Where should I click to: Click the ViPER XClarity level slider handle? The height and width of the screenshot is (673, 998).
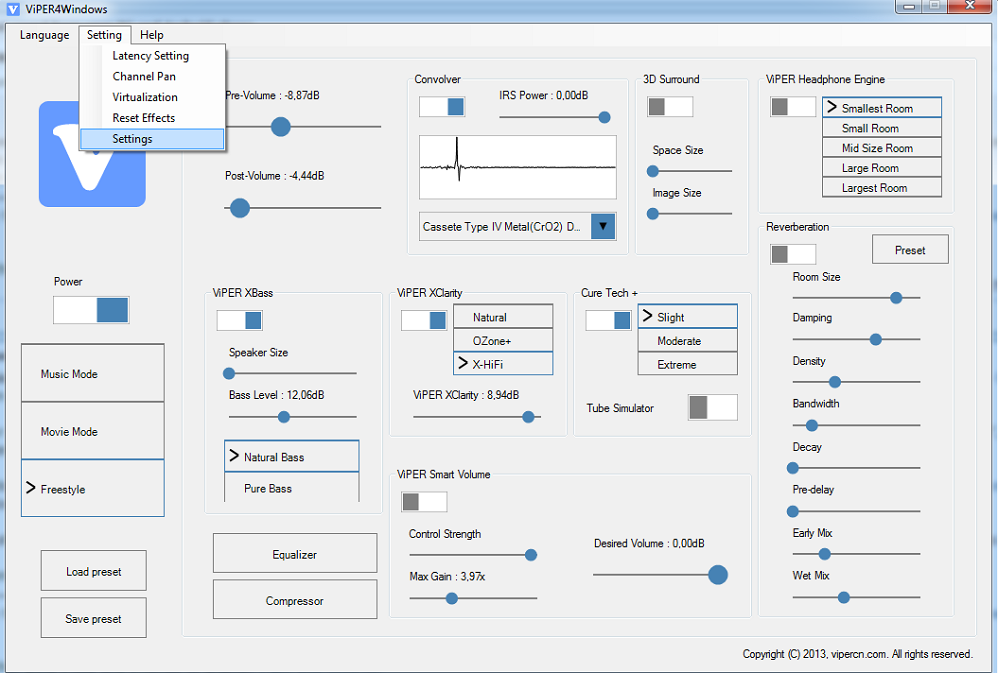click(528, 417)
